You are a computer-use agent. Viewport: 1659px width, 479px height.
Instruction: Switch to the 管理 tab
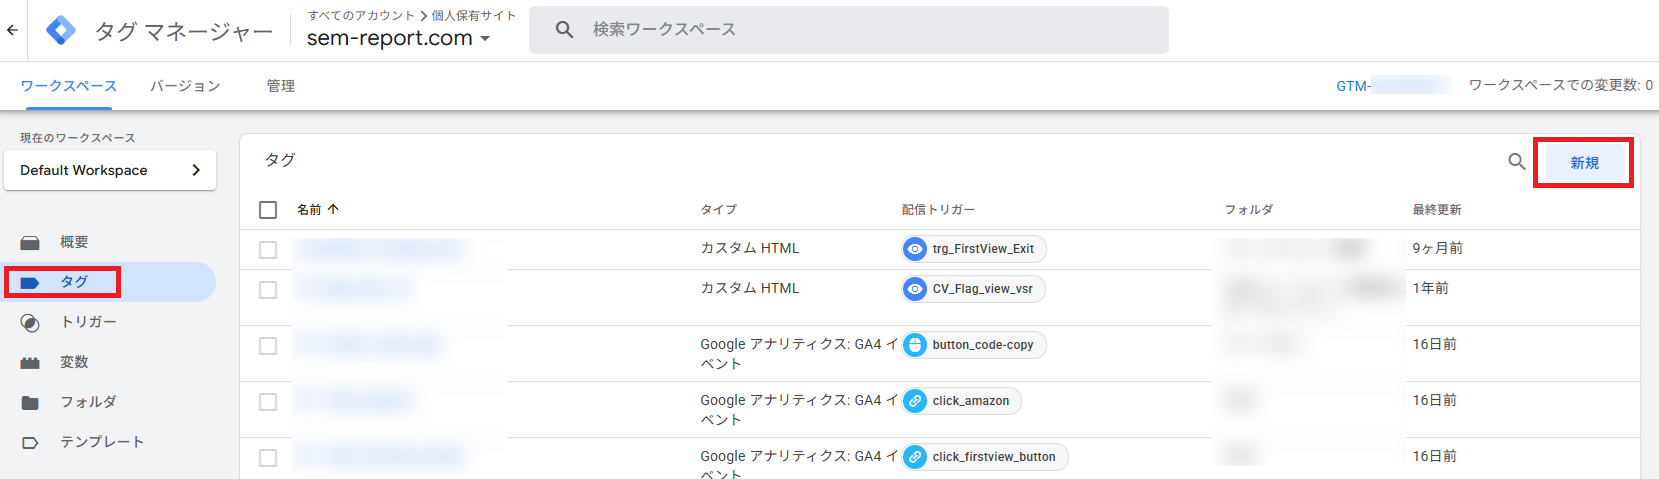click(x=280, y=86)
